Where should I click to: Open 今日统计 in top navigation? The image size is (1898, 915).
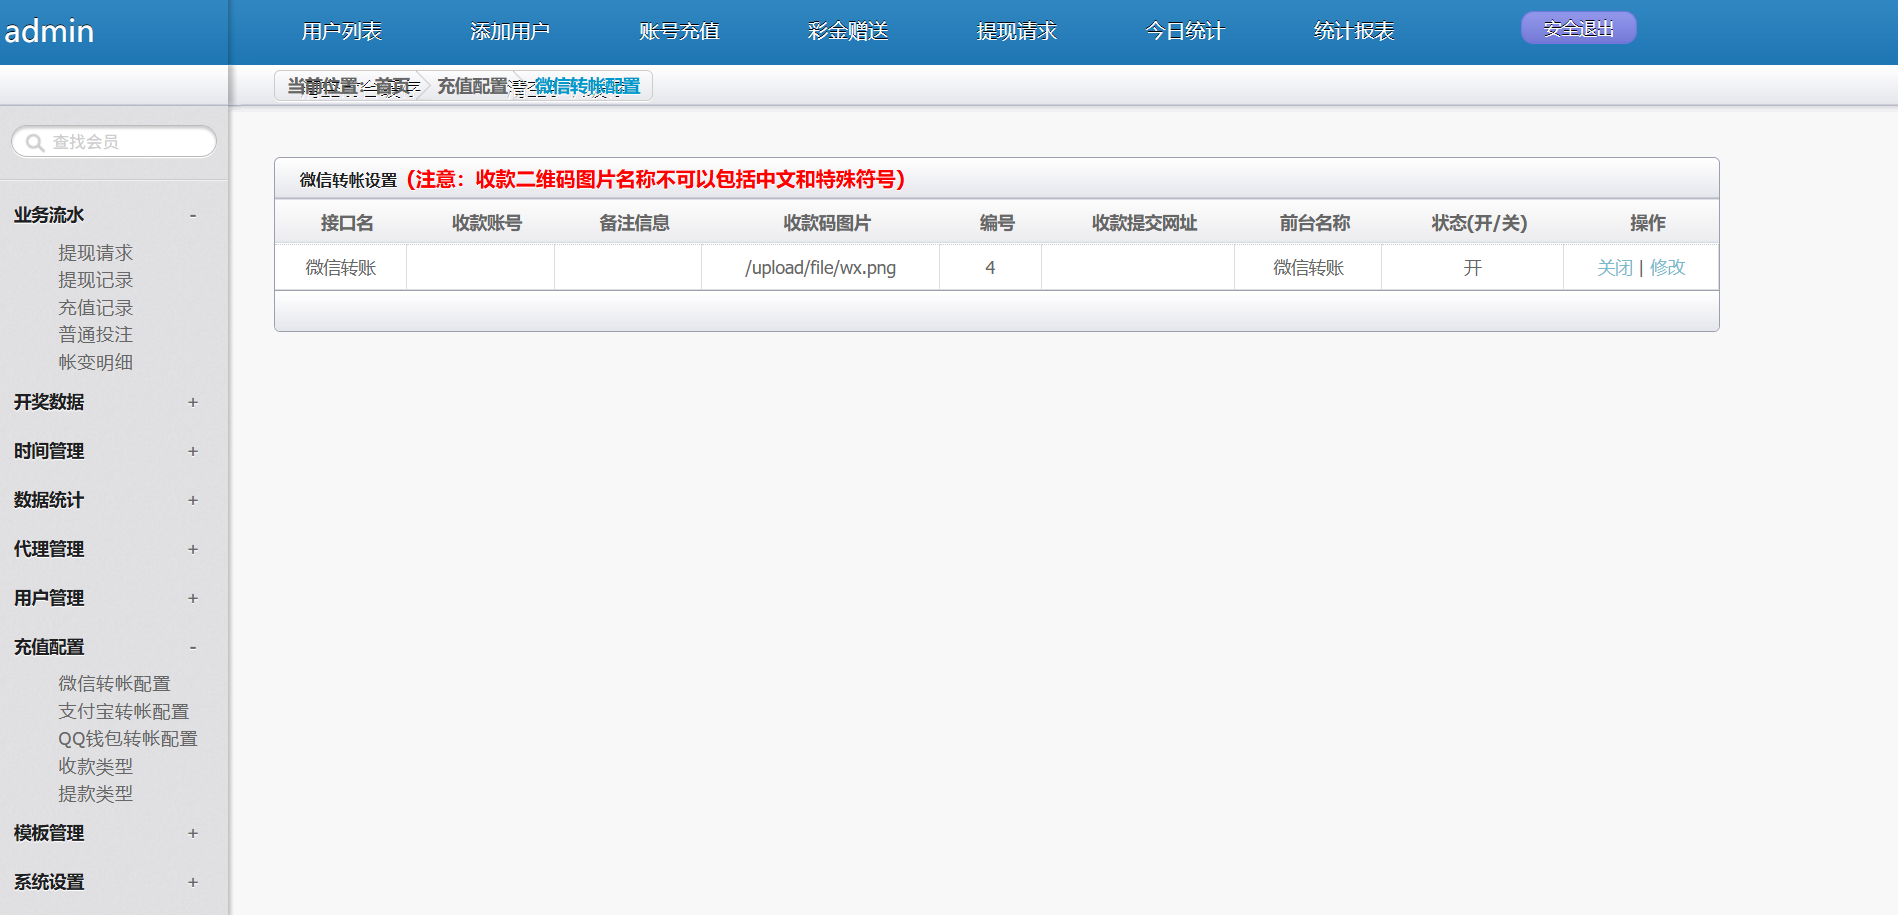pos(1185,32)
